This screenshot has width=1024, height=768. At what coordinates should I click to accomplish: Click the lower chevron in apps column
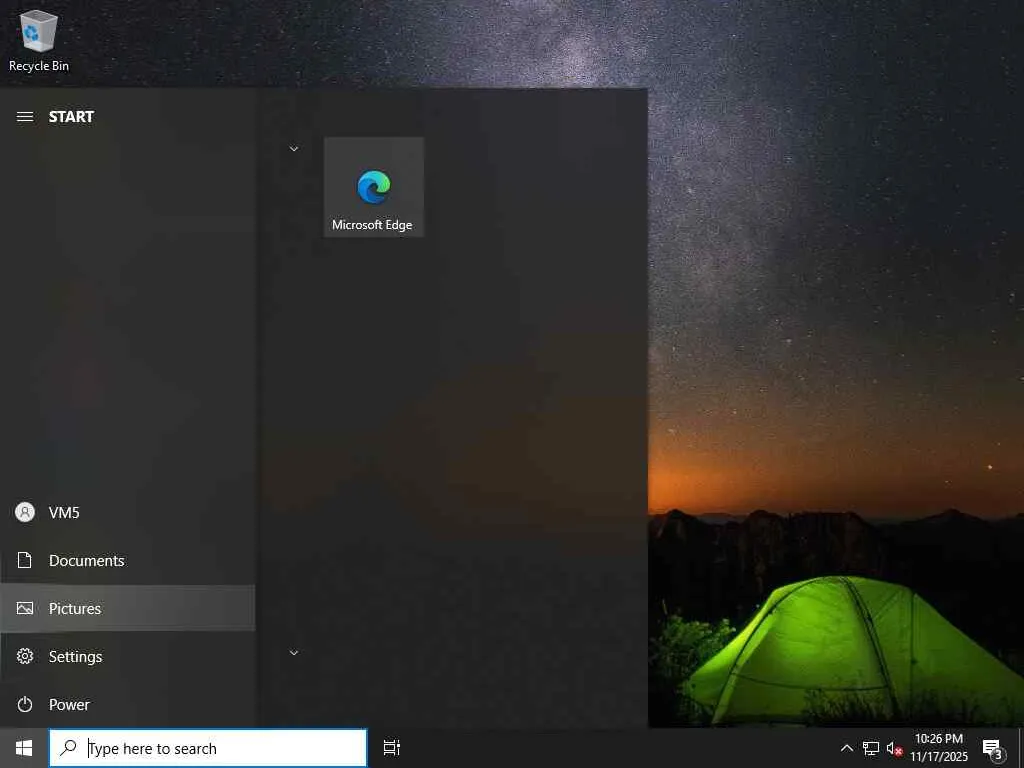[x=294, y=652]
